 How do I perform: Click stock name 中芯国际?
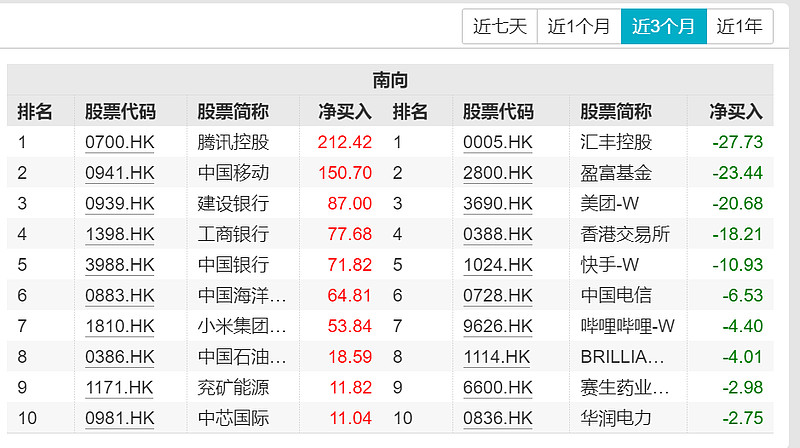233,418
